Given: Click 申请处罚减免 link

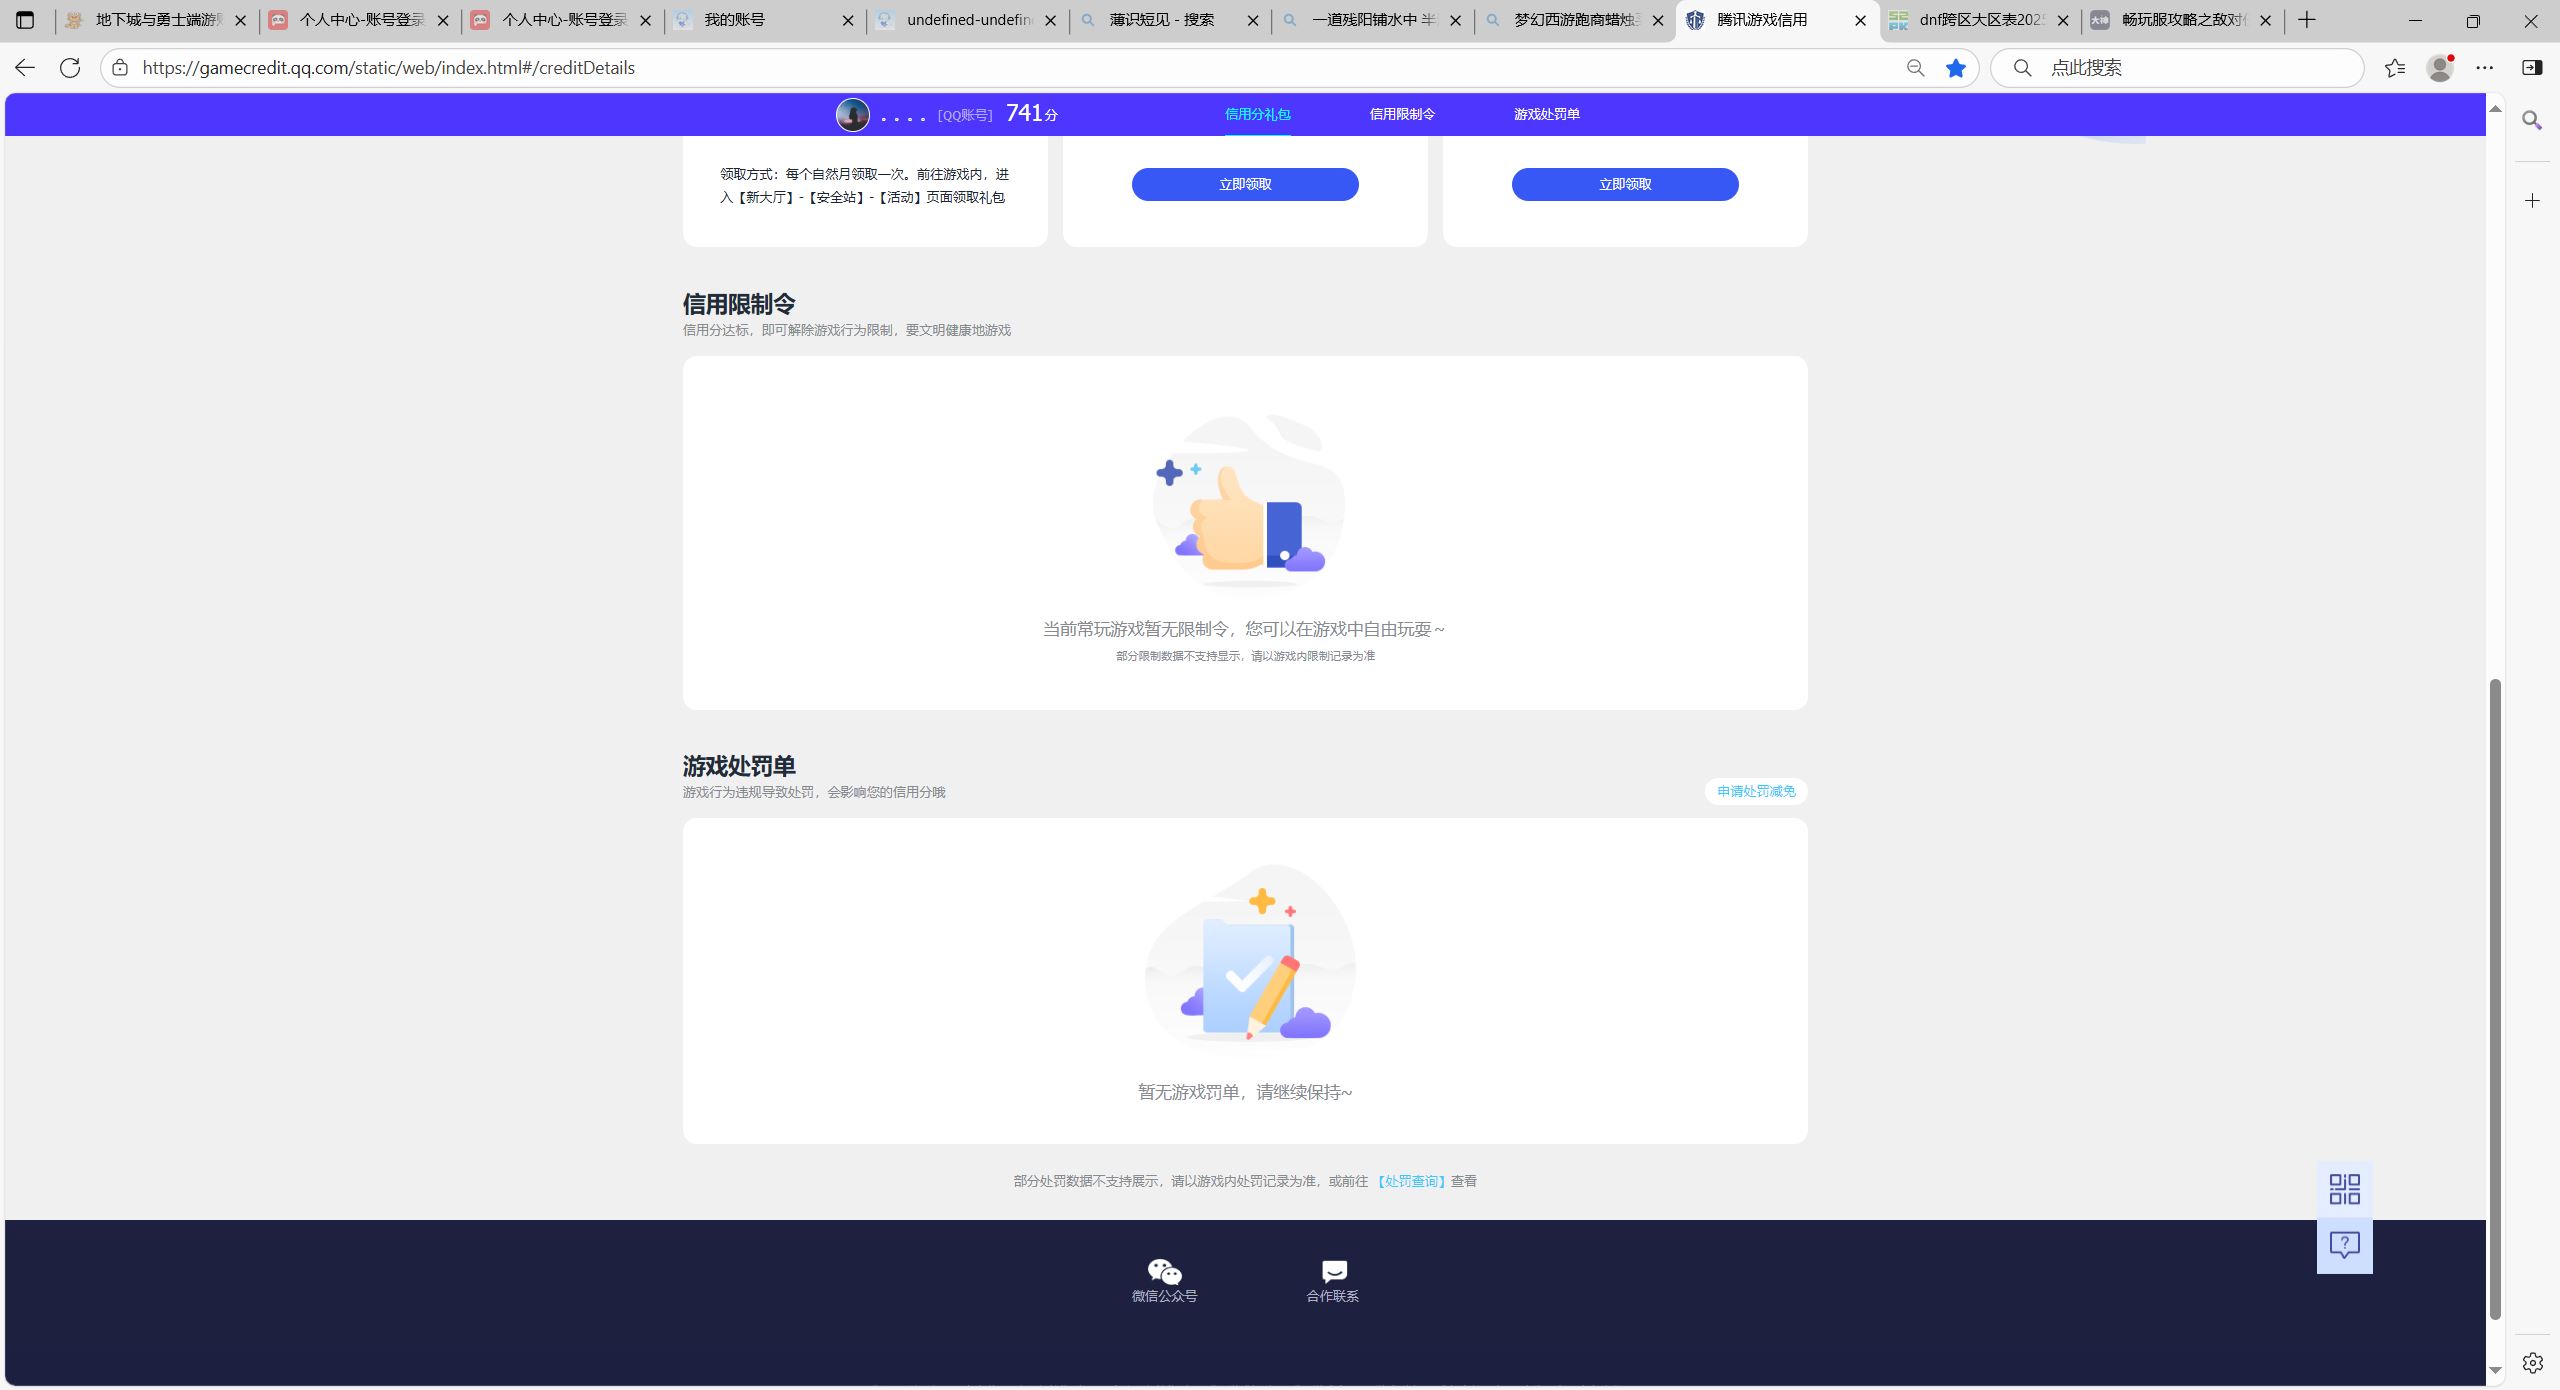Looking at the screenshot, I should click(x=1755, y=791).
